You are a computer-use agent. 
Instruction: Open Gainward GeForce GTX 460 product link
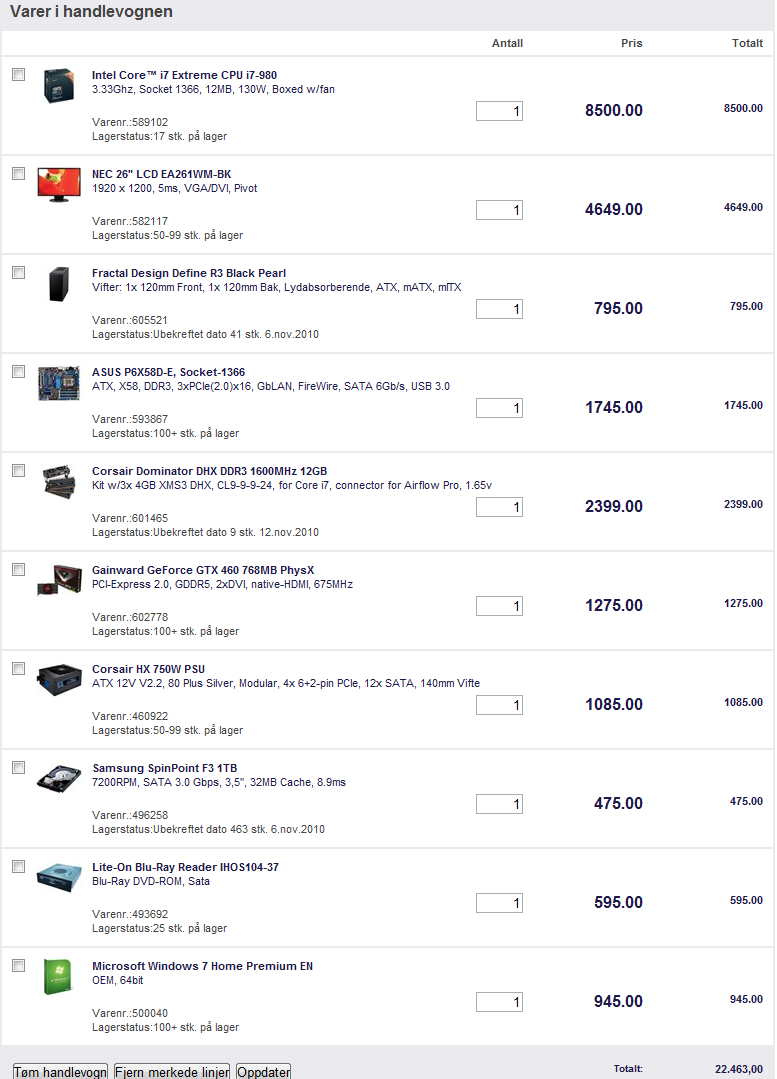(x=203, y=570)
